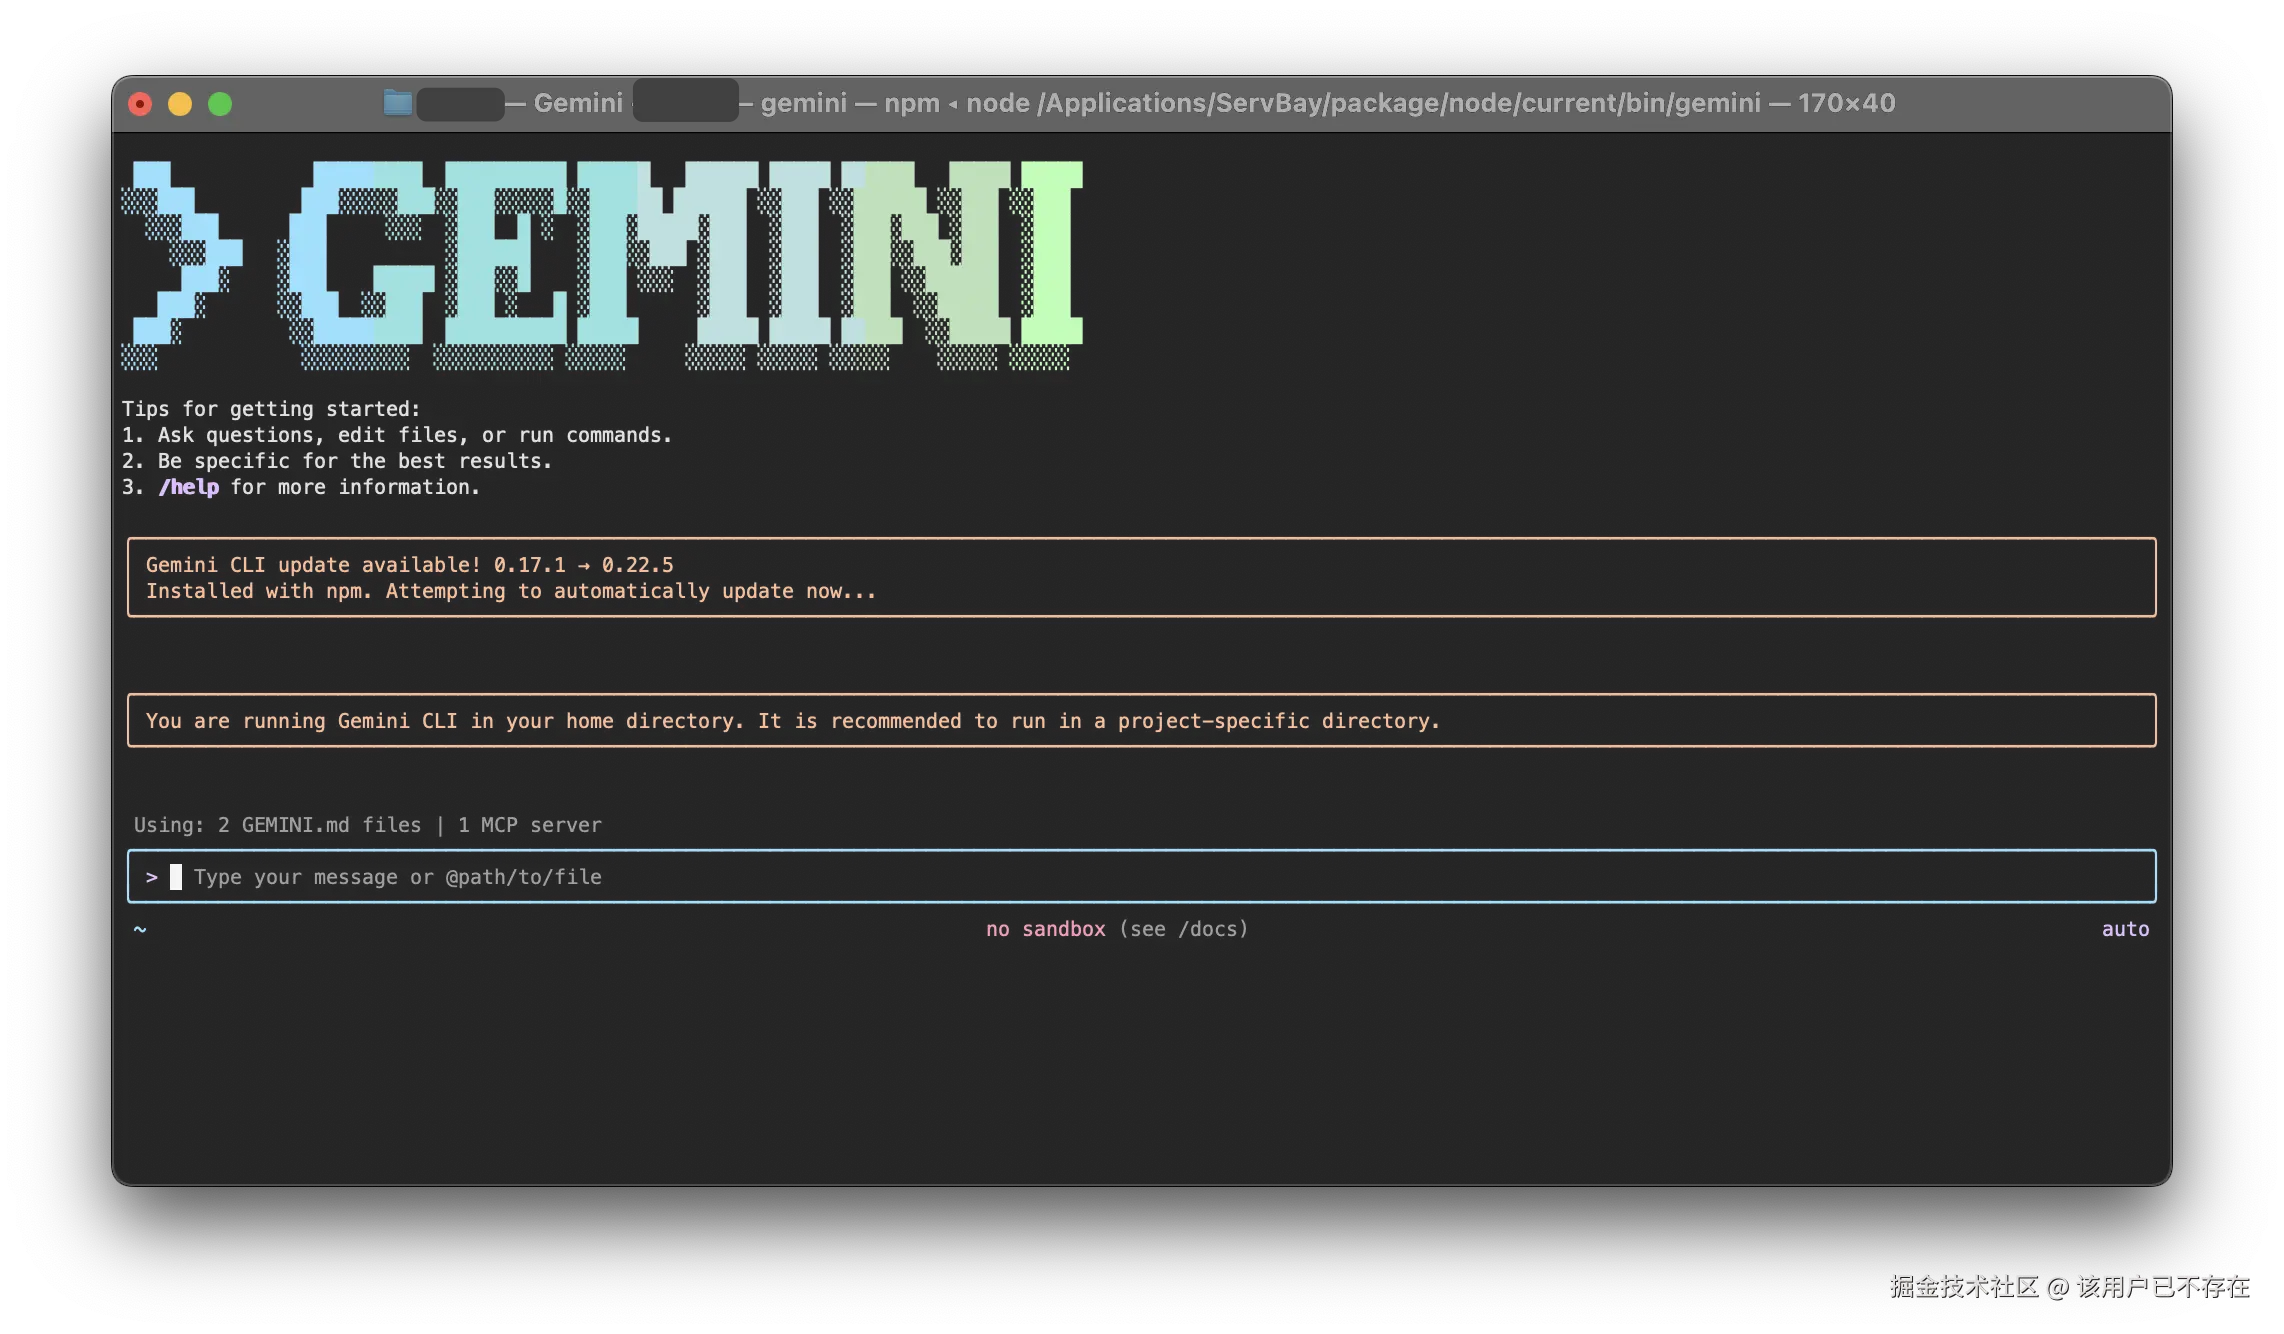Click the tilde home directory indicator
The image size is (2284, 1334).
coord(140,929)
